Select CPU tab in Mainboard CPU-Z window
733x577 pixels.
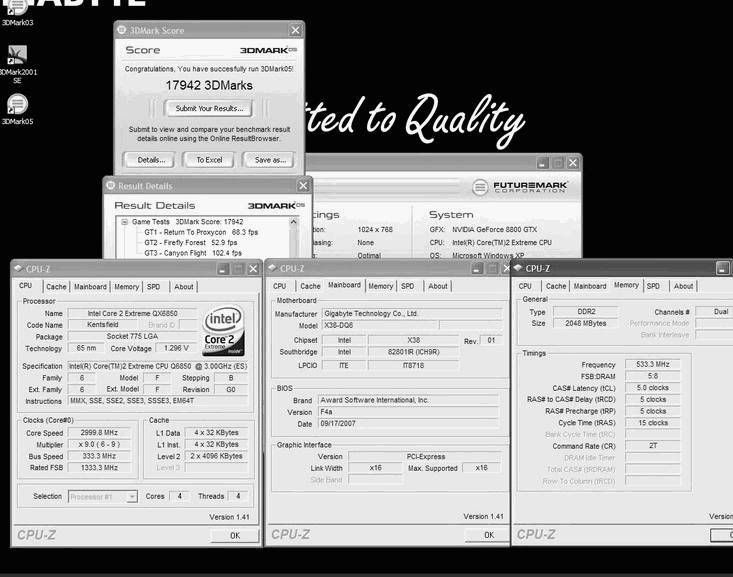(280, 286)
